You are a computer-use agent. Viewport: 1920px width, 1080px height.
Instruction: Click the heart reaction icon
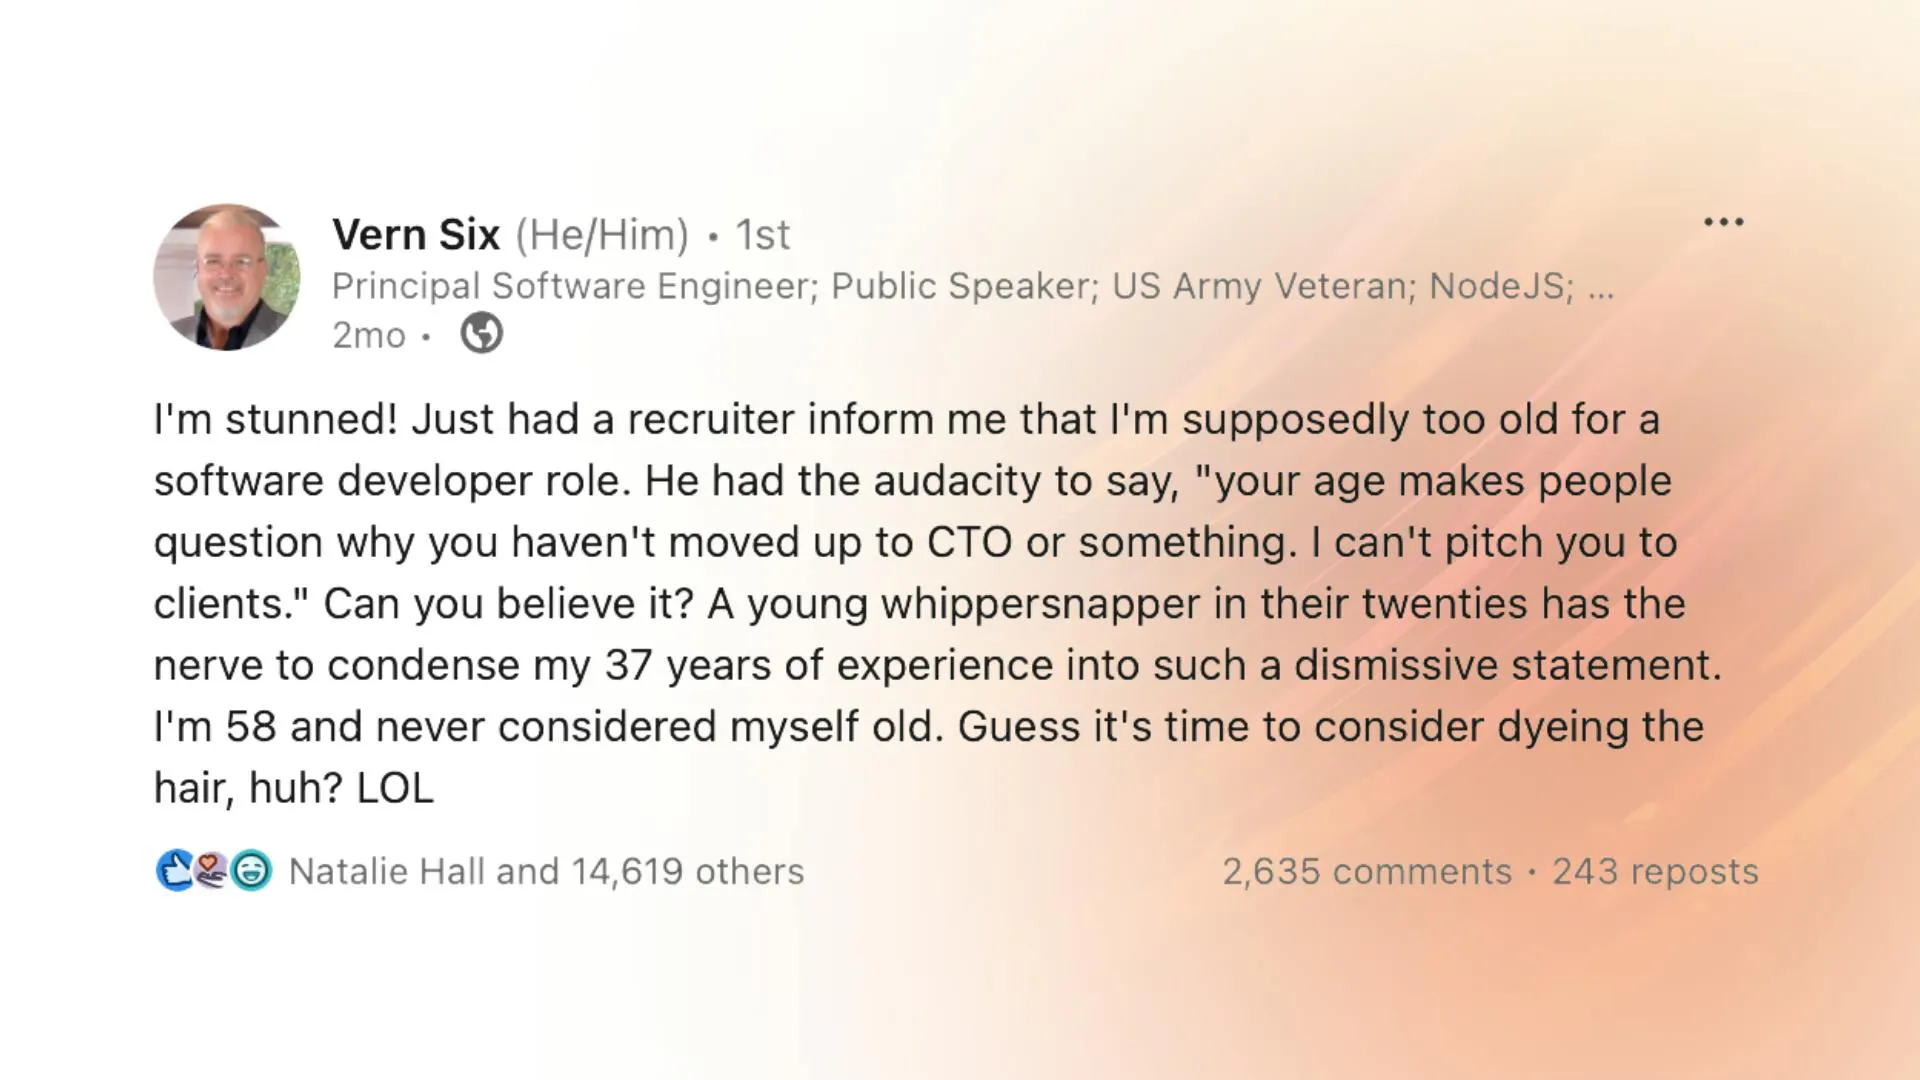click(211, 871)
